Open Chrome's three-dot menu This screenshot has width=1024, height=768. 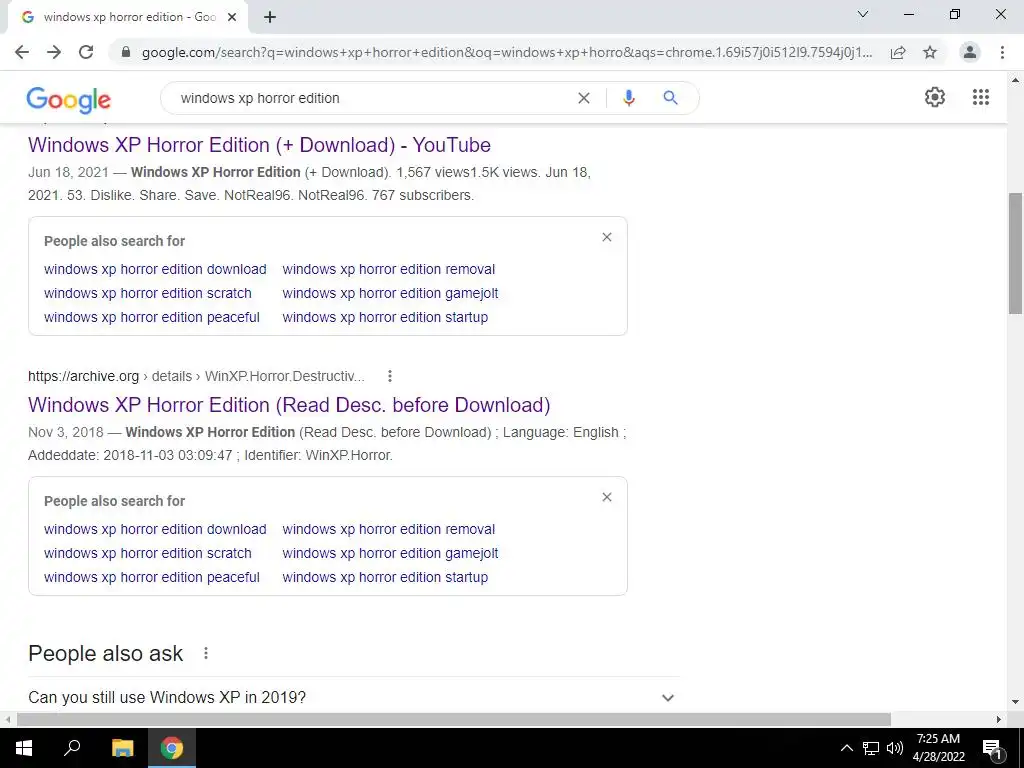pyautogui.click(x=1002, y=52)
